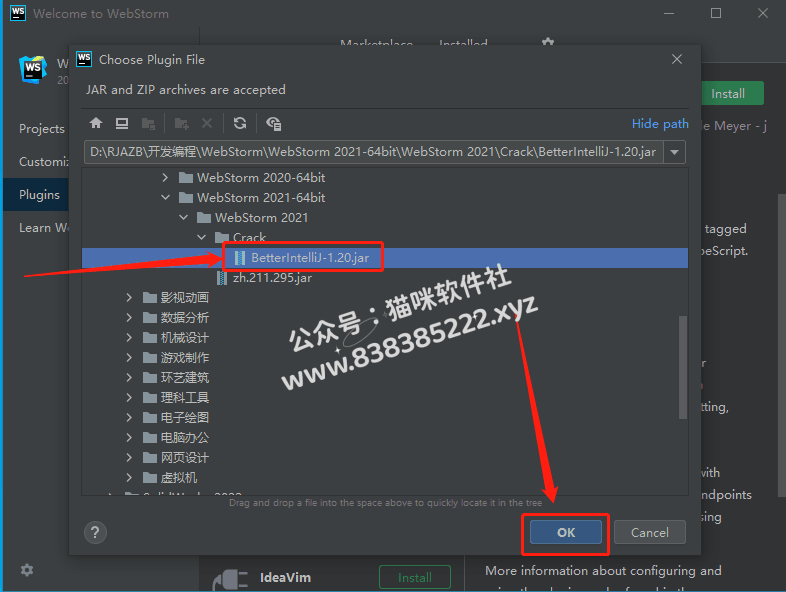Open the path history dropdown
This screenshot has height=592, width=786.
674,152
